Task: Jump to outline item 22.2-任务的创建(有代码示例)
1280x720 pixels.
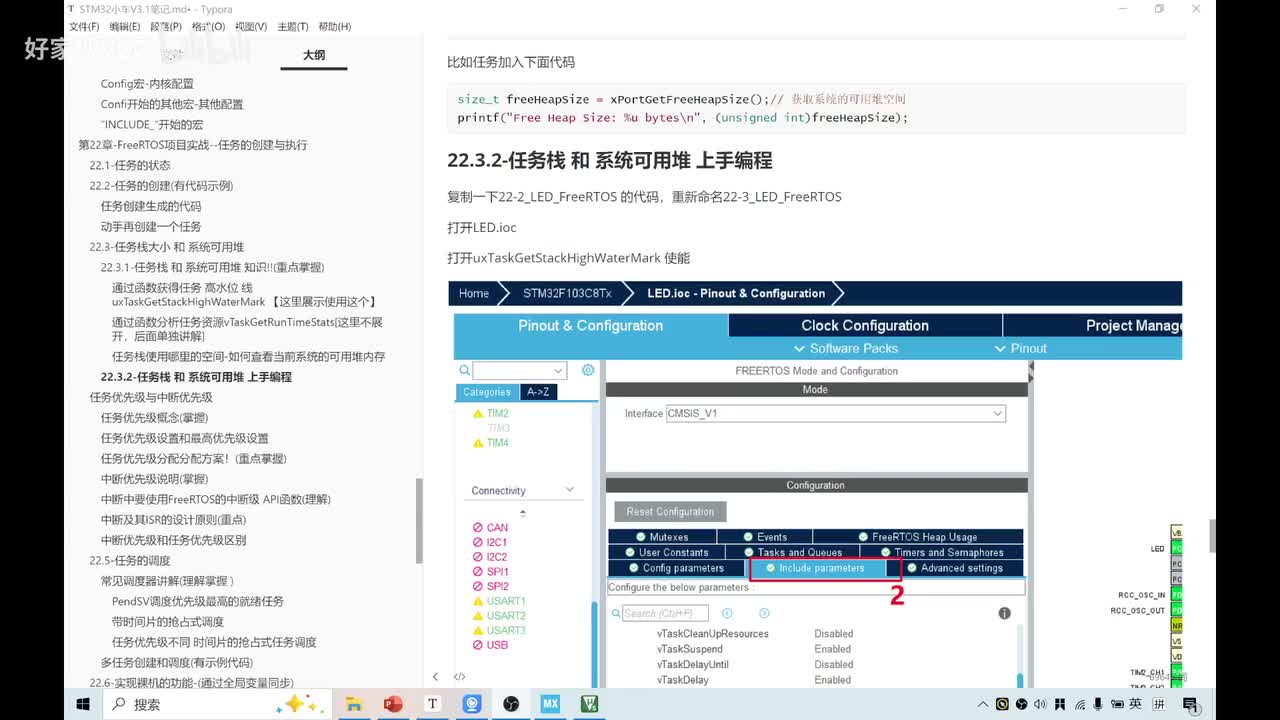Action: pyautogui.click(x=161, y=186)
